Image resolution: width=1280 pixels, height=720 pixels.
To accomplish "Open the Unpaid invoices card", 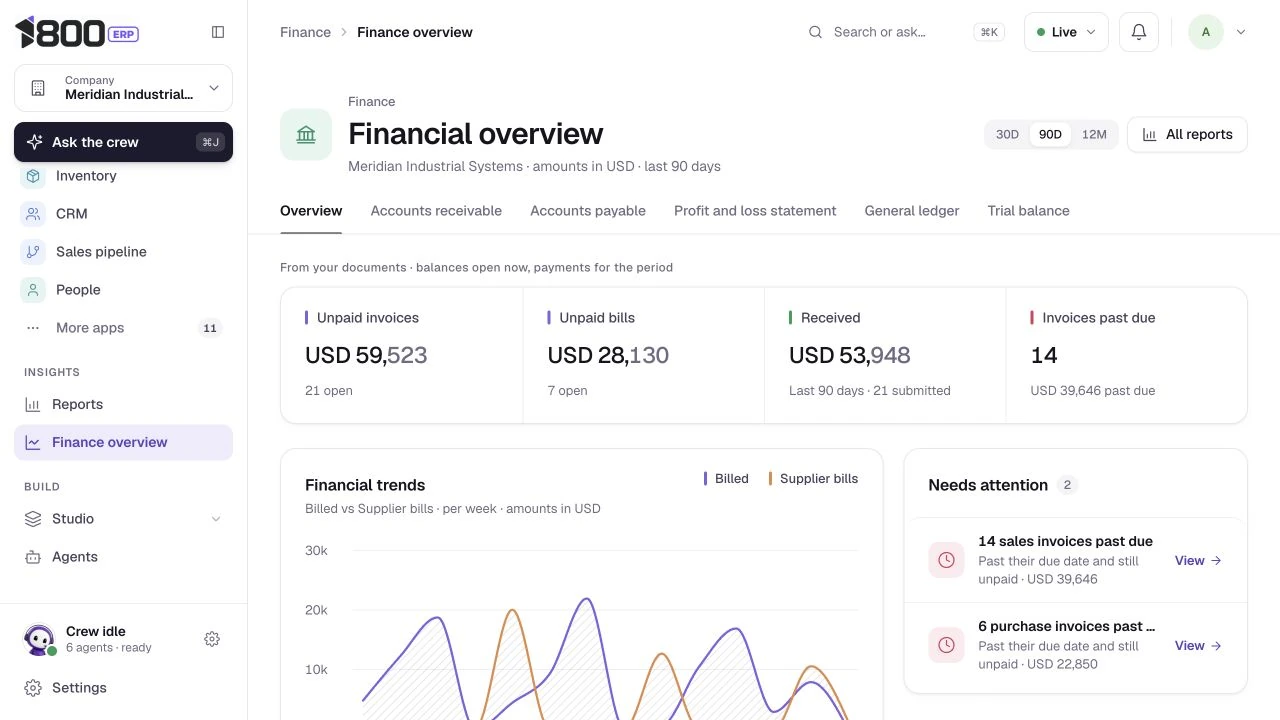I will 402,356.
